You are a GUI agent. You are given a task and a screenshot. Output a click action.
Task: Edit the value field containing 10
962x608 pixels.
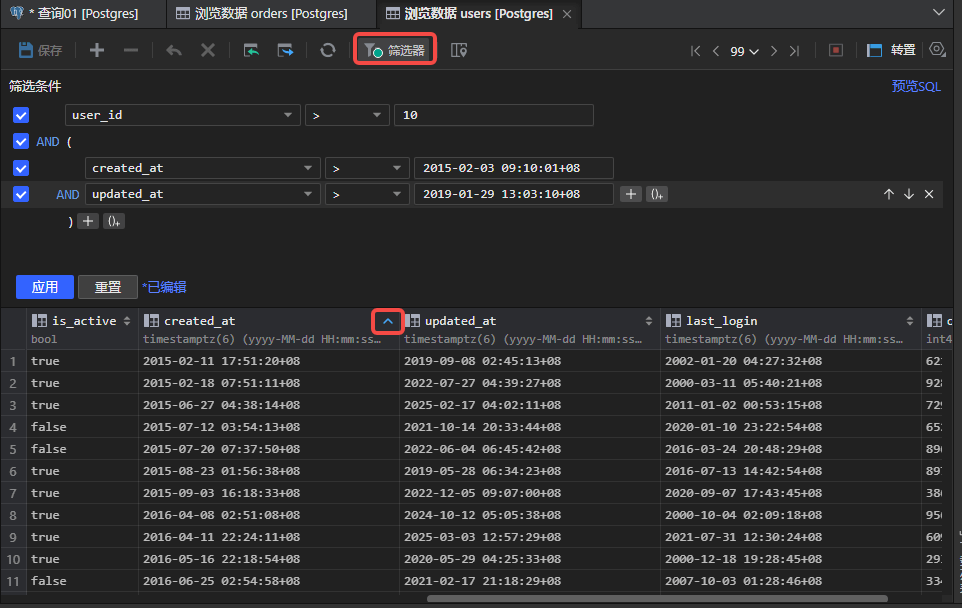[493, 115]
